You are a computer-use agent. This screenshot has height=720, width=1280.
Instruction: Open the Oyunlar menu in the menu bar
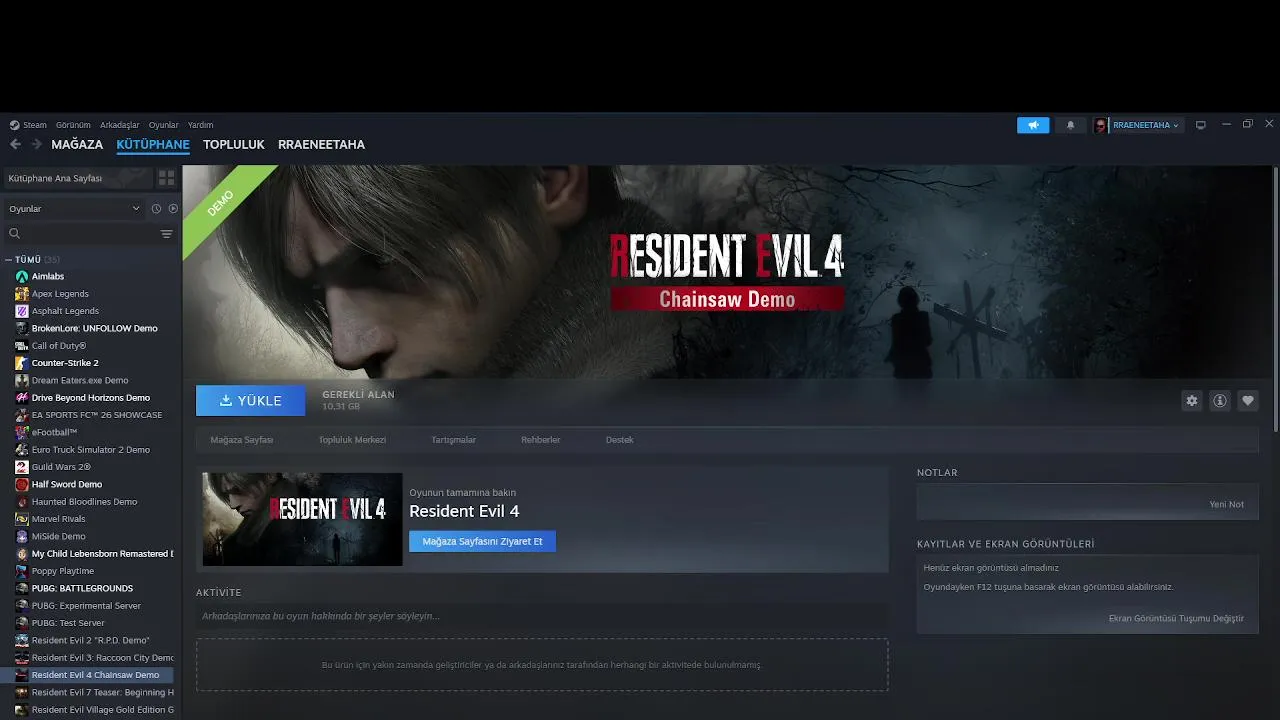coord(164,125)
